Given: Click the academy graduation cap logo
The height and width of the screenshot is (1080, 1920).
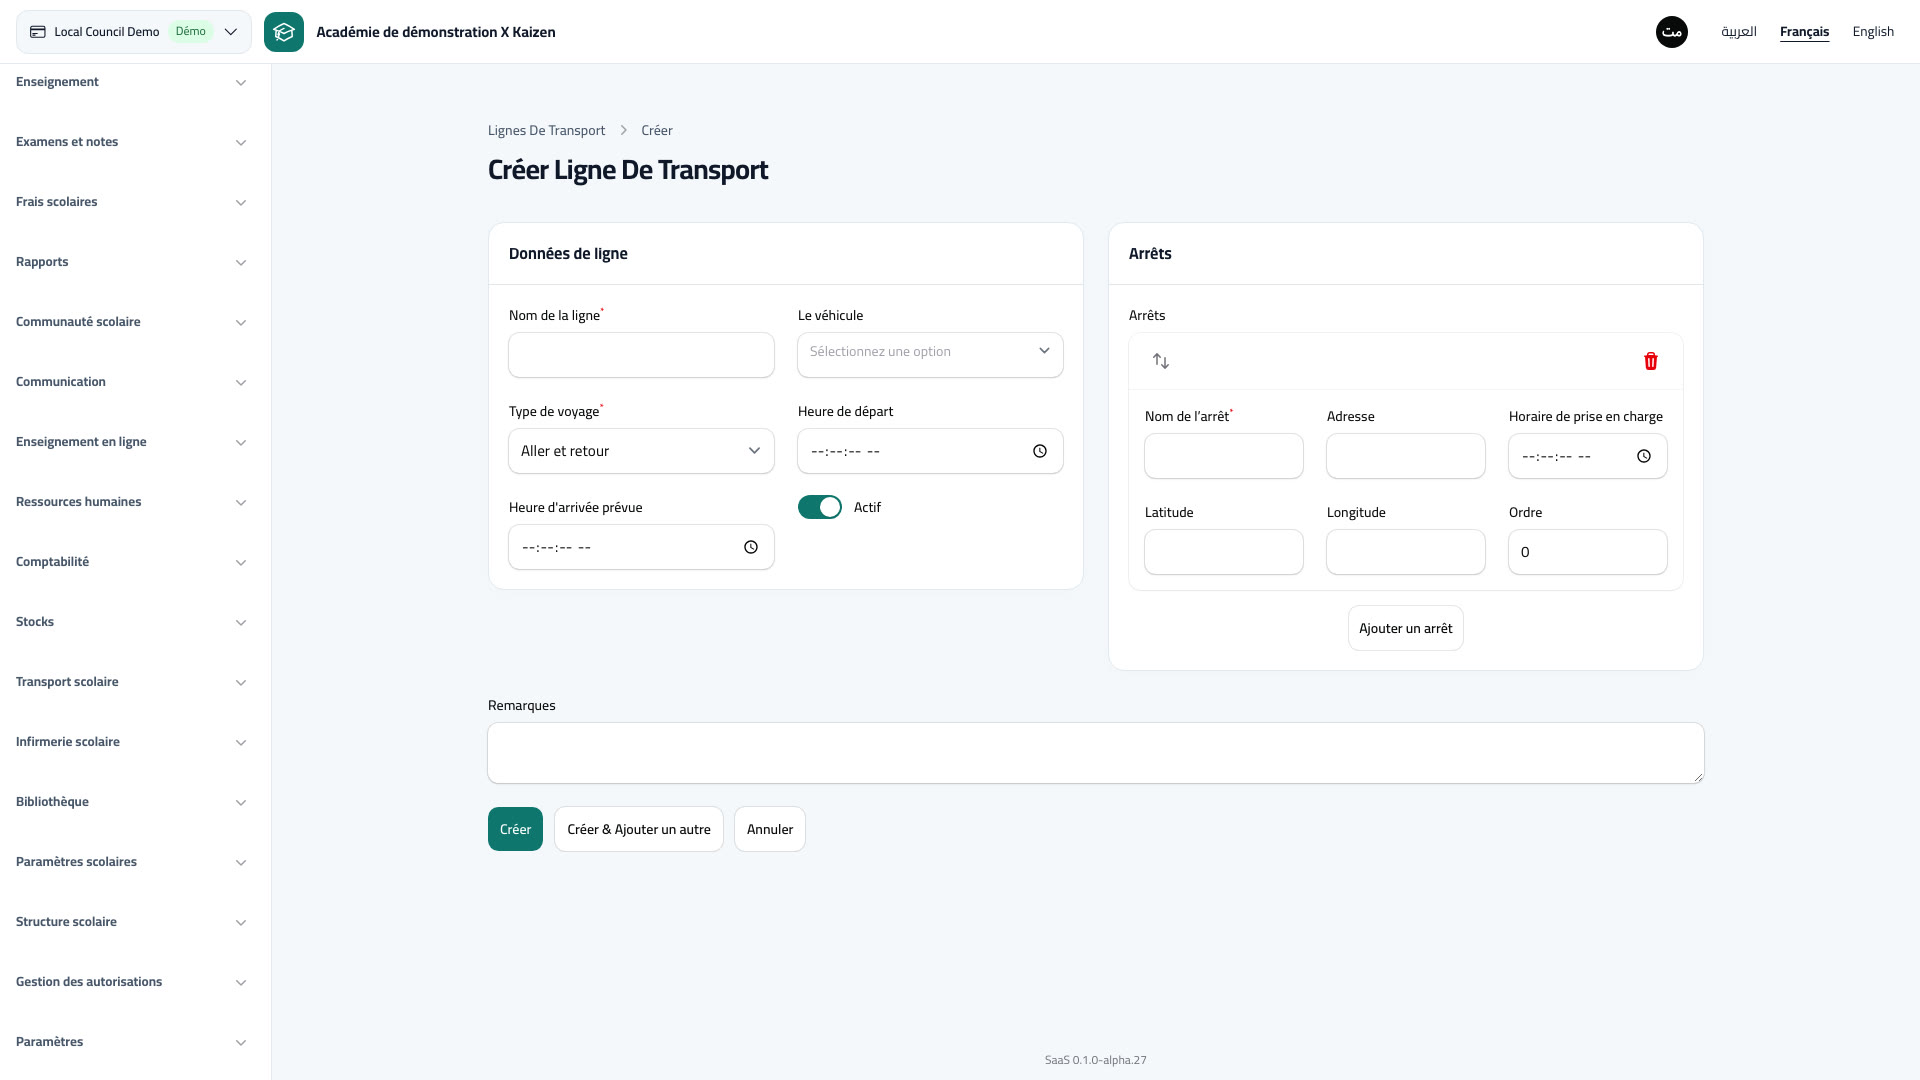Looking at the screenshot, I should tap(284, 32).
